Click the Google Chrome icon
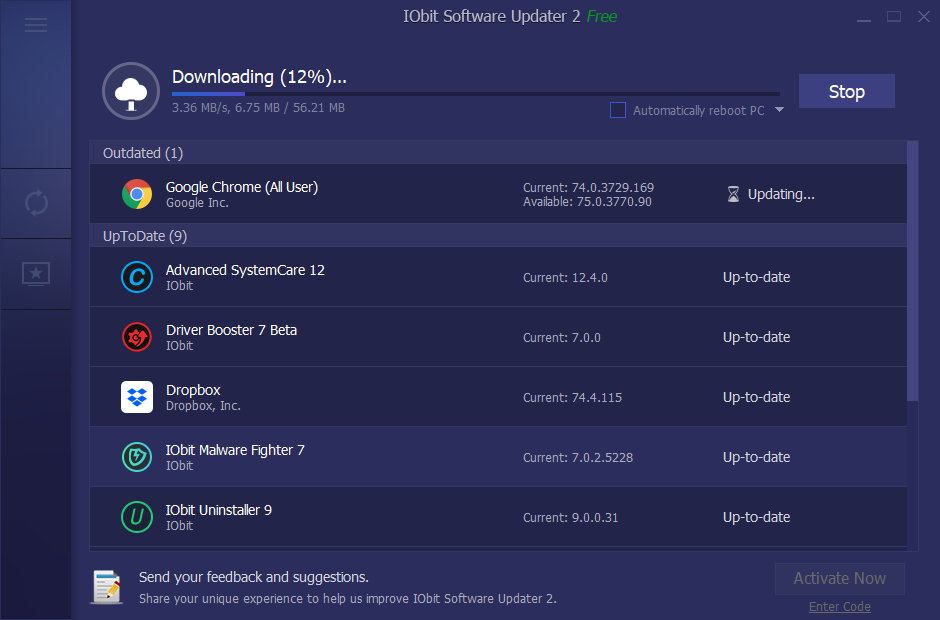 137,194
